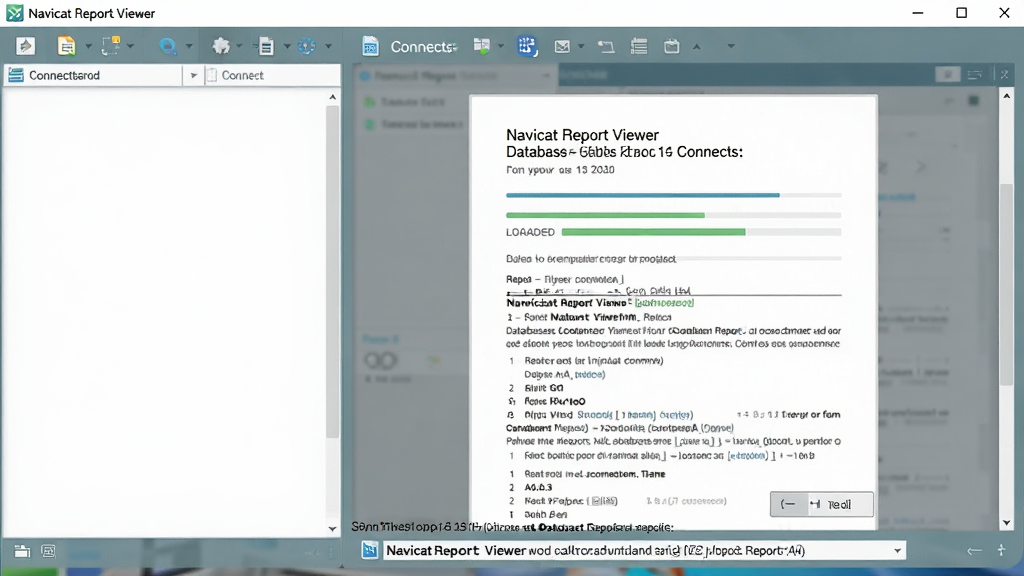The image size is (1024, 576).
Task: Open dropdown beside the orange document icon
Action: pyautogui.click(x=88, y=46)
